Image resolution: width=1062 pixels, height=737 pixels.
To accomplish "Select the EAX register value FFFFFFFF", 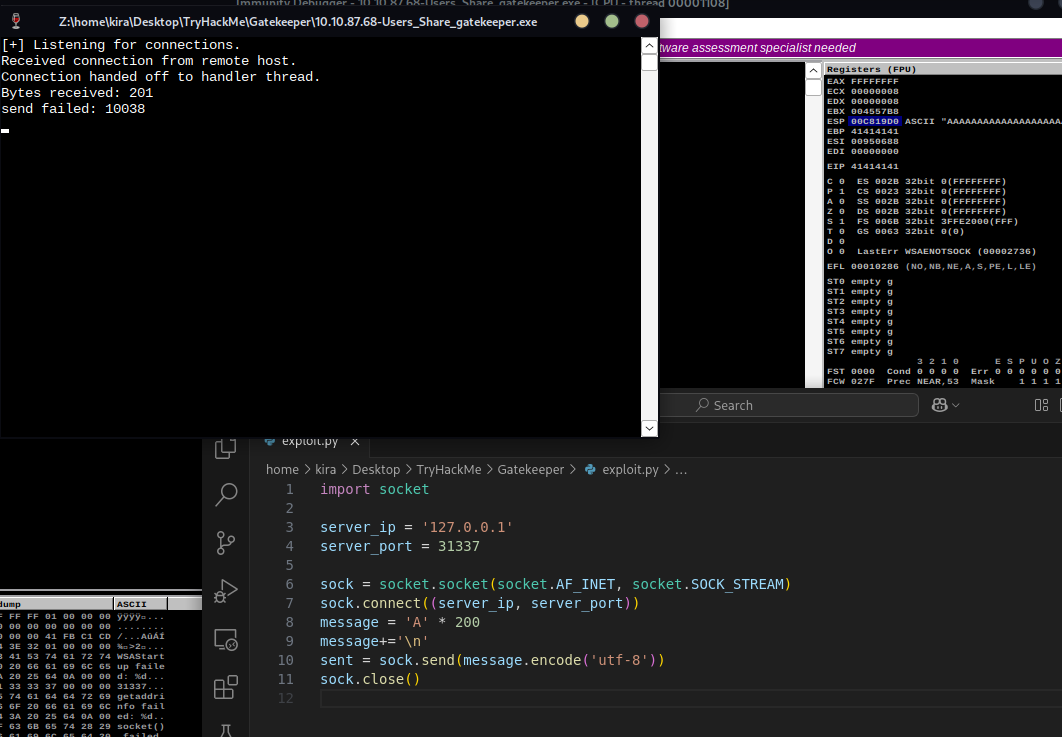I will pos(874,81).
